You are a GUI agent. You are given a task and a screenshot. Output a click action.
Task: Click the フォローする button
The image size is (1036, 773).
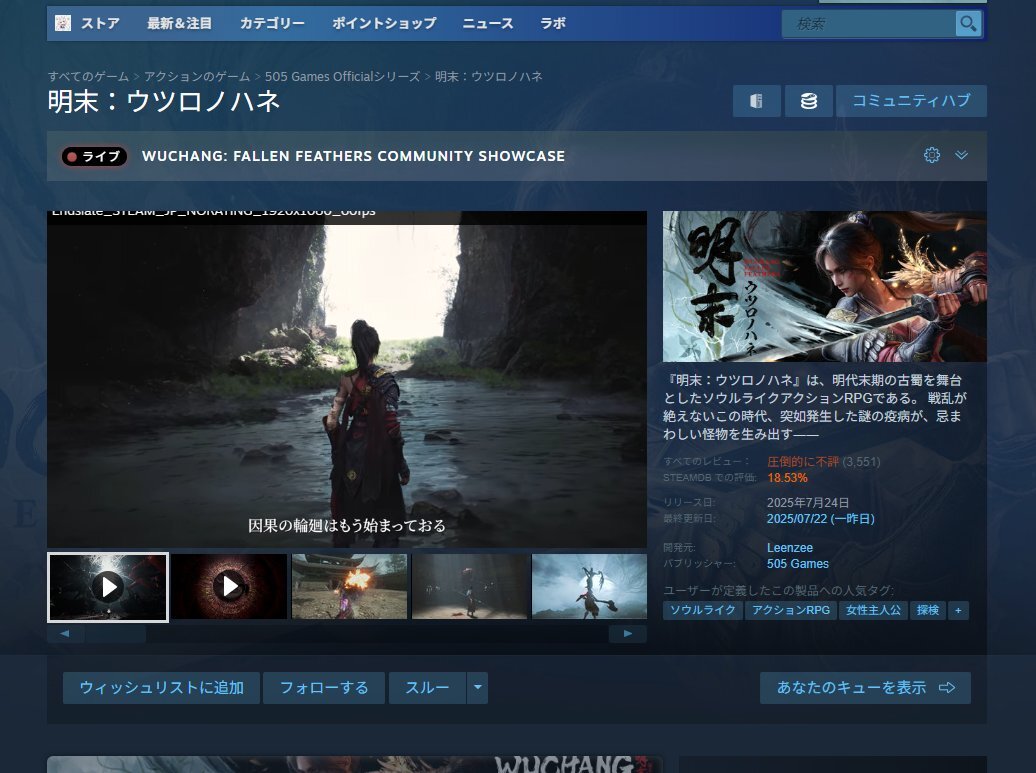pos(324,688)
